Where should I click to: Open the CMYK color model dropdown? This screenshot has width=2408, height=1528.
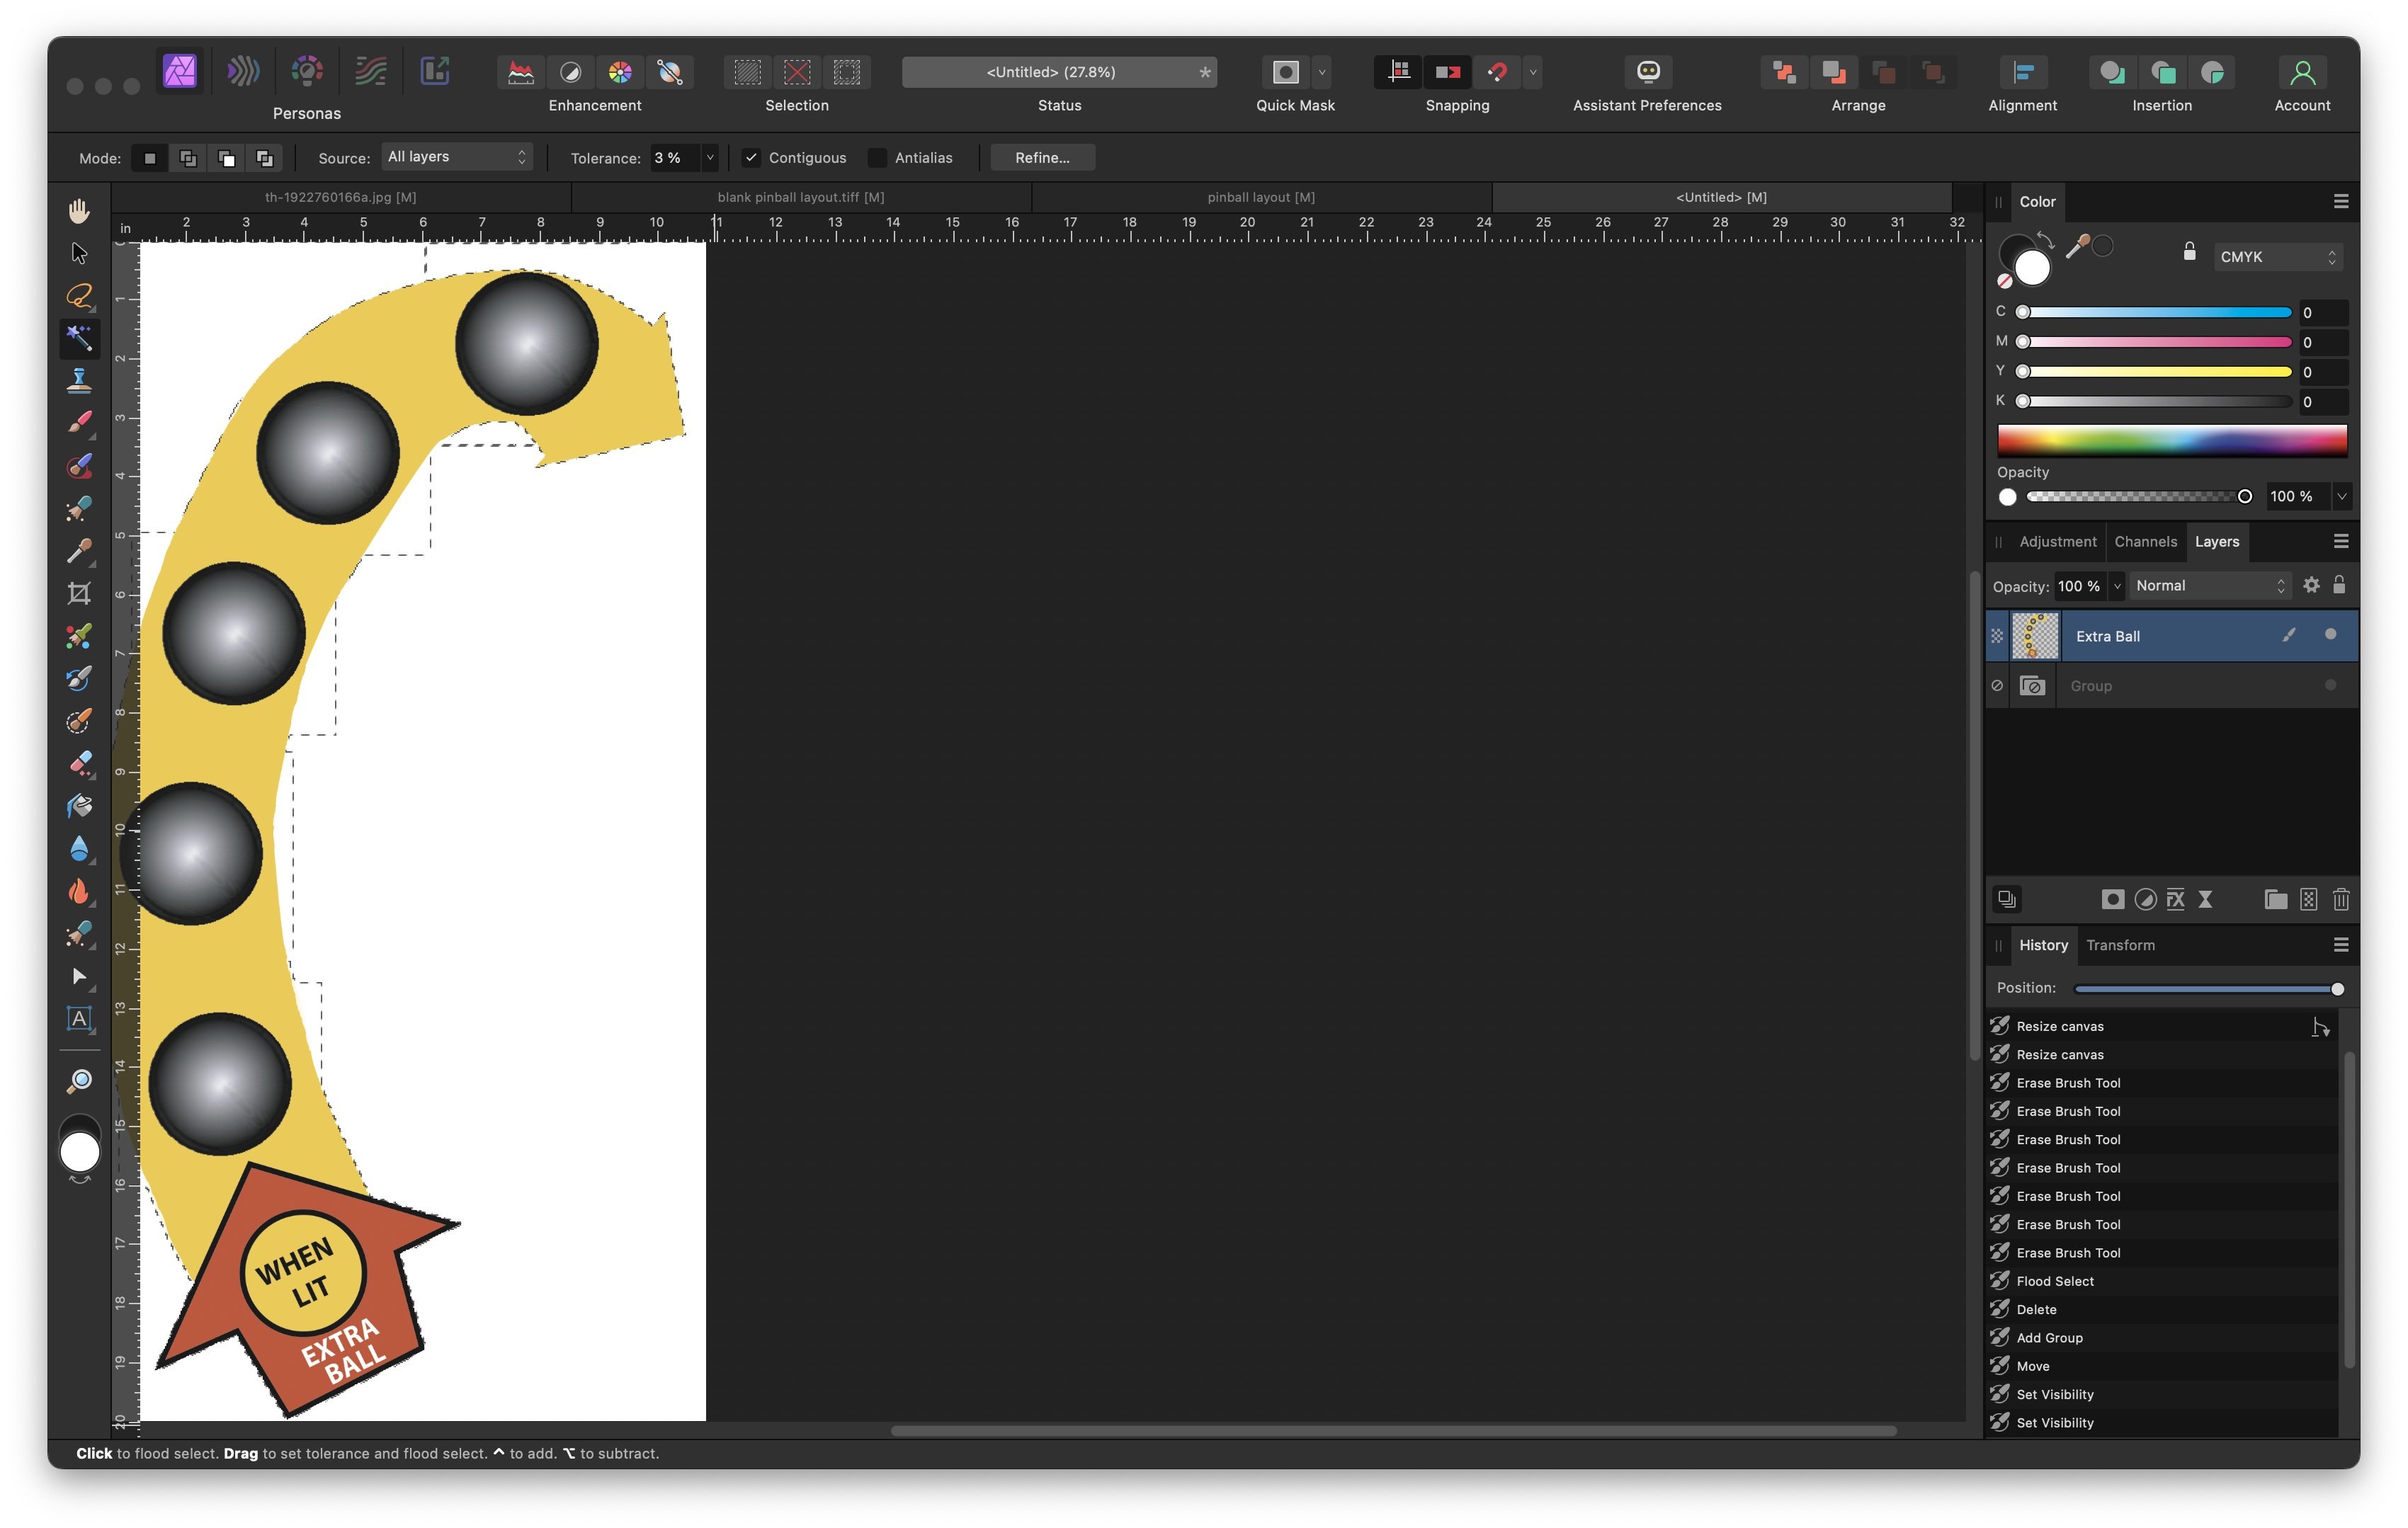coord(2277,257)
